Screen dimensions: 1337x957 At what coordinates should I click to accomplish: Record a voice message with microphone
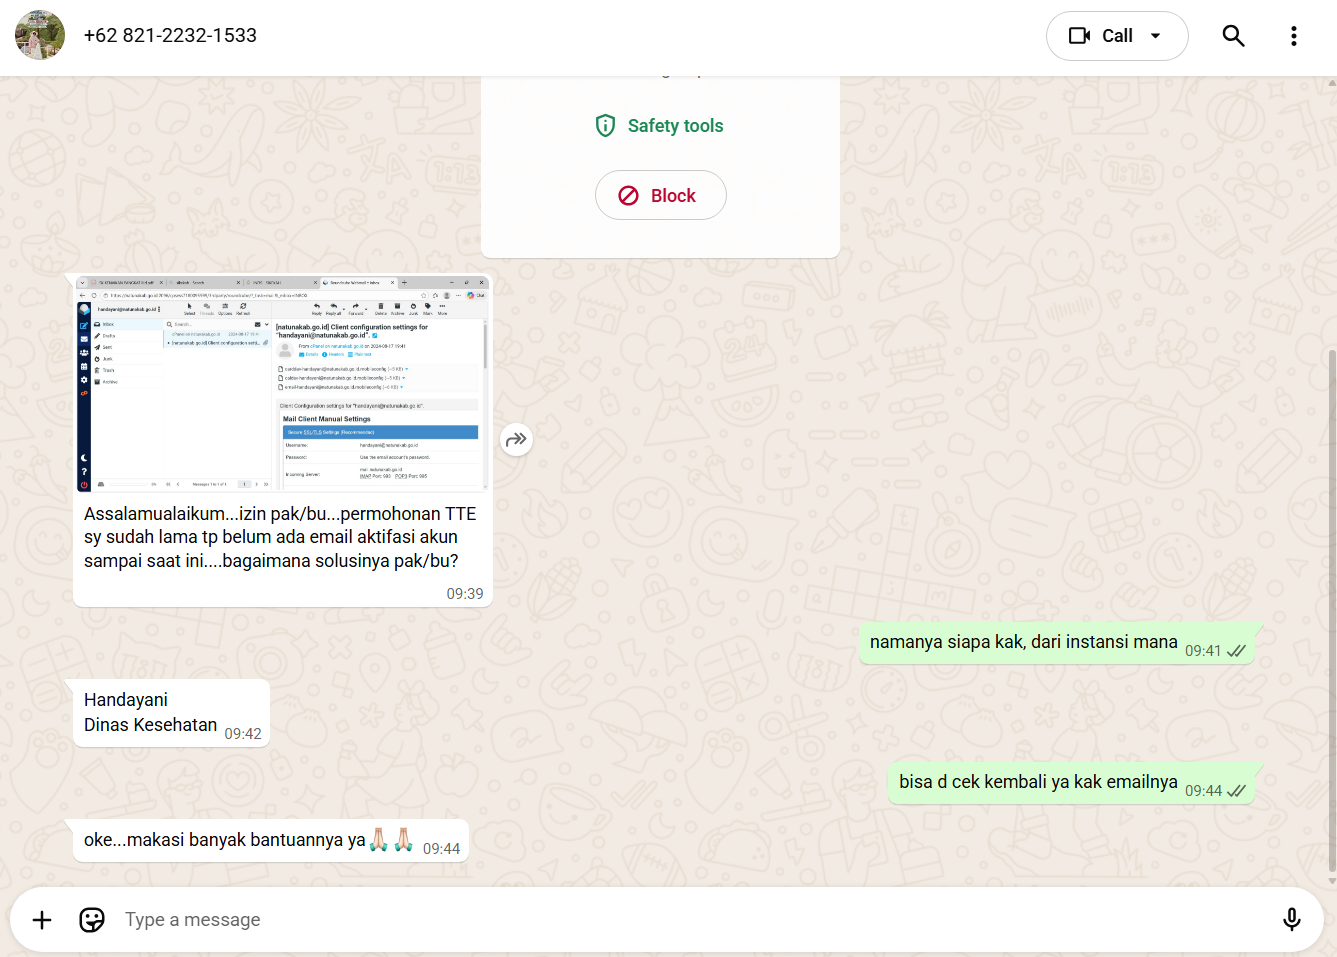[x=1291, y=920]
